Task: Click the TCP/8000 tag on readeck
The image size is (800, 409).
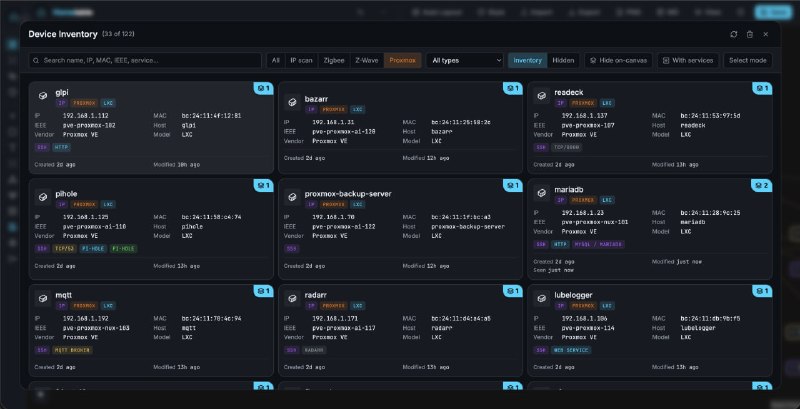Action: click(x=566, y=147)
